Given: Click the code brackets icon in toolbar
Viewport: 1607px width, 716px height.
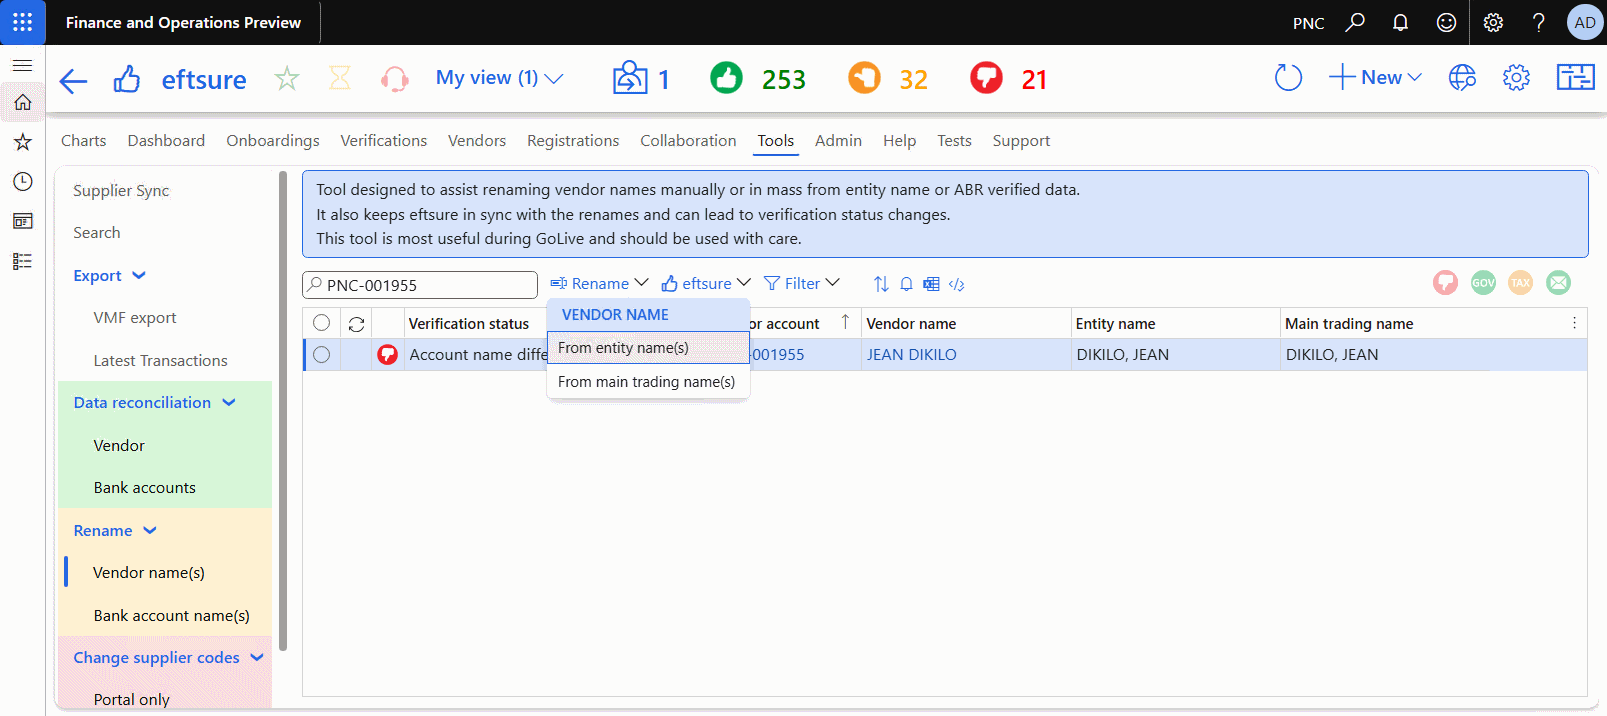Looking at the screenshot, I should click(x=956, y=284).
